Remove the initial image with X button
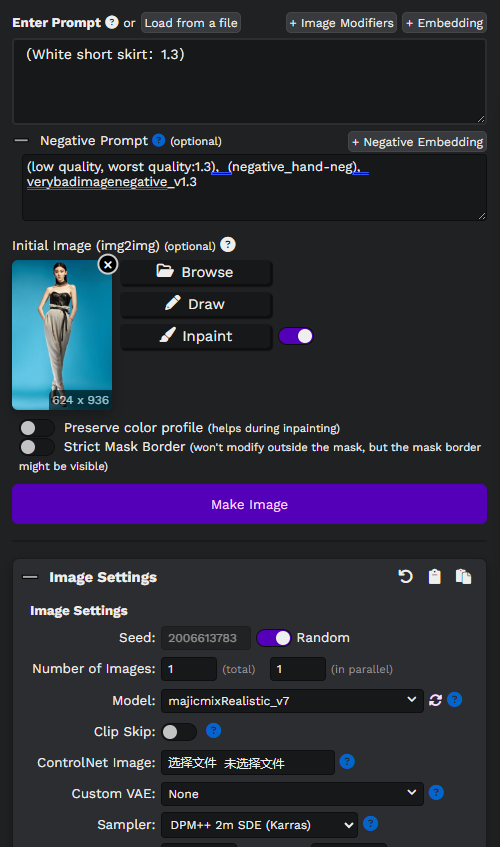 point(108,264)
